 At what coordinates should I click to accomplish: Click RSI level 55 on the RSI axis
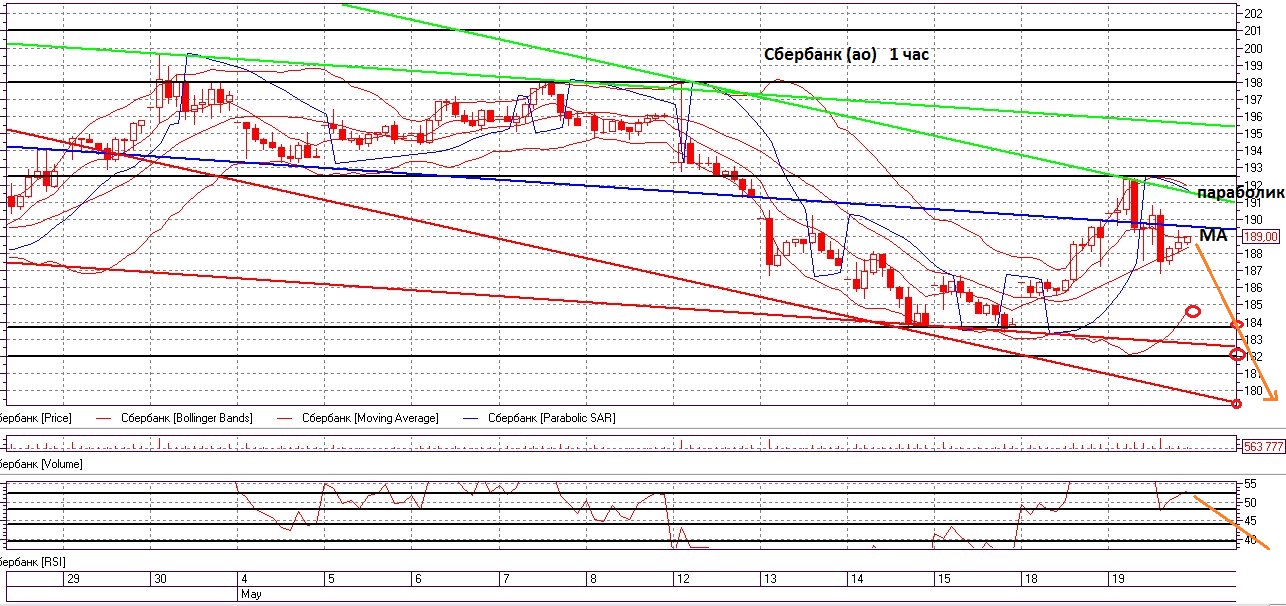point(1251,484)
